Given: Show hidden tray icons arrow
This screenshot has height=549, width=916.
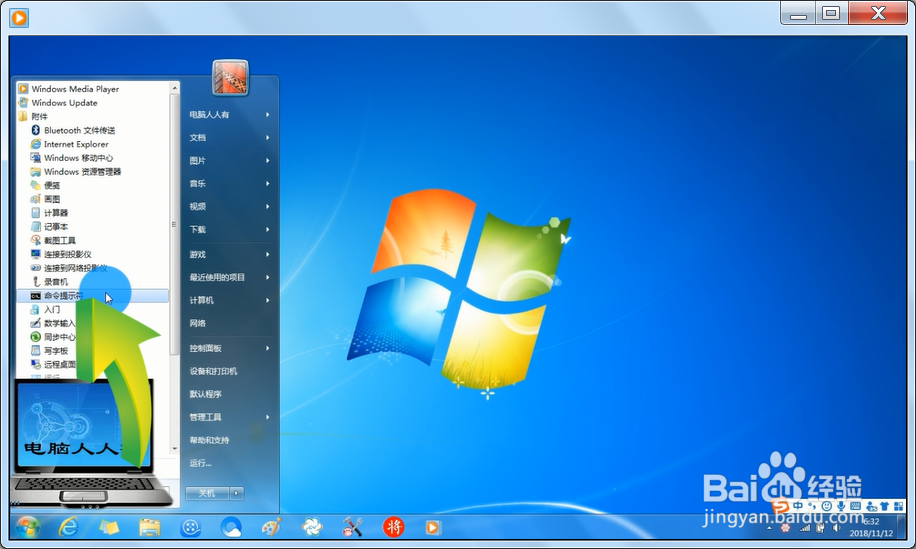Looking at the screenshot, I should point(769,528).
